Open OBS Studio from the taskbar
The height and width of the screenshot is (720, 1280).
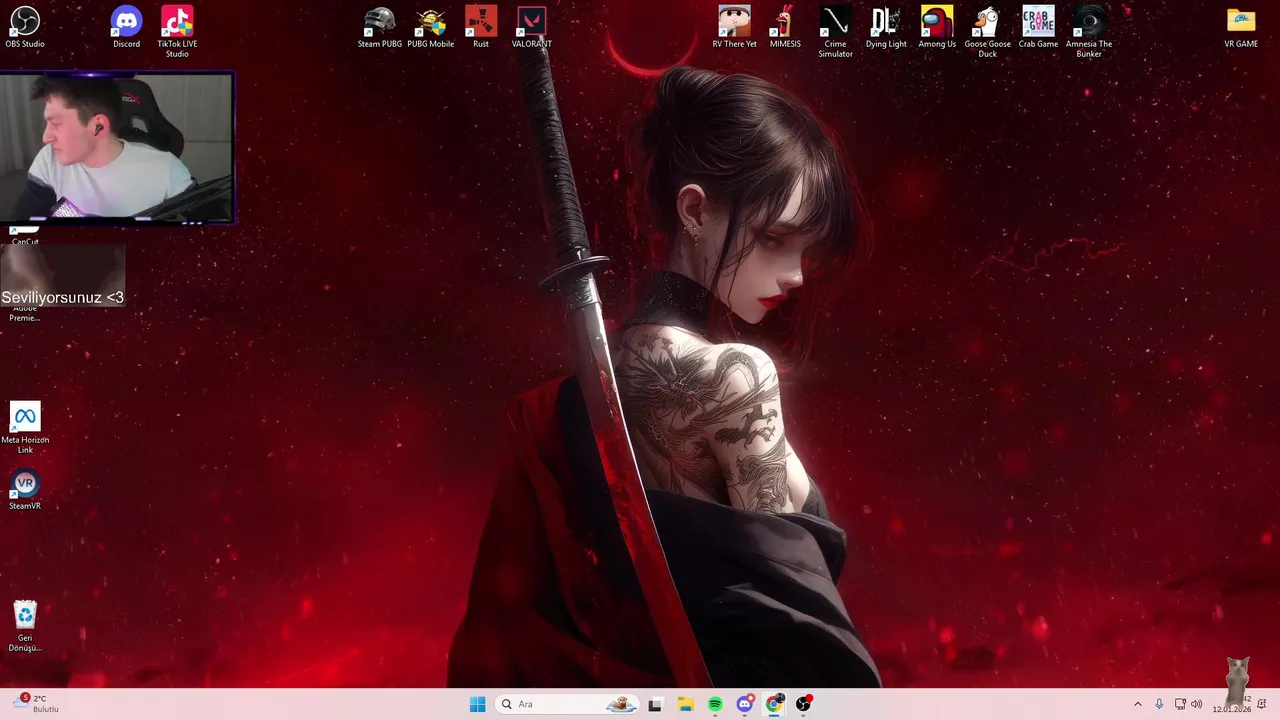click(803, 704)
